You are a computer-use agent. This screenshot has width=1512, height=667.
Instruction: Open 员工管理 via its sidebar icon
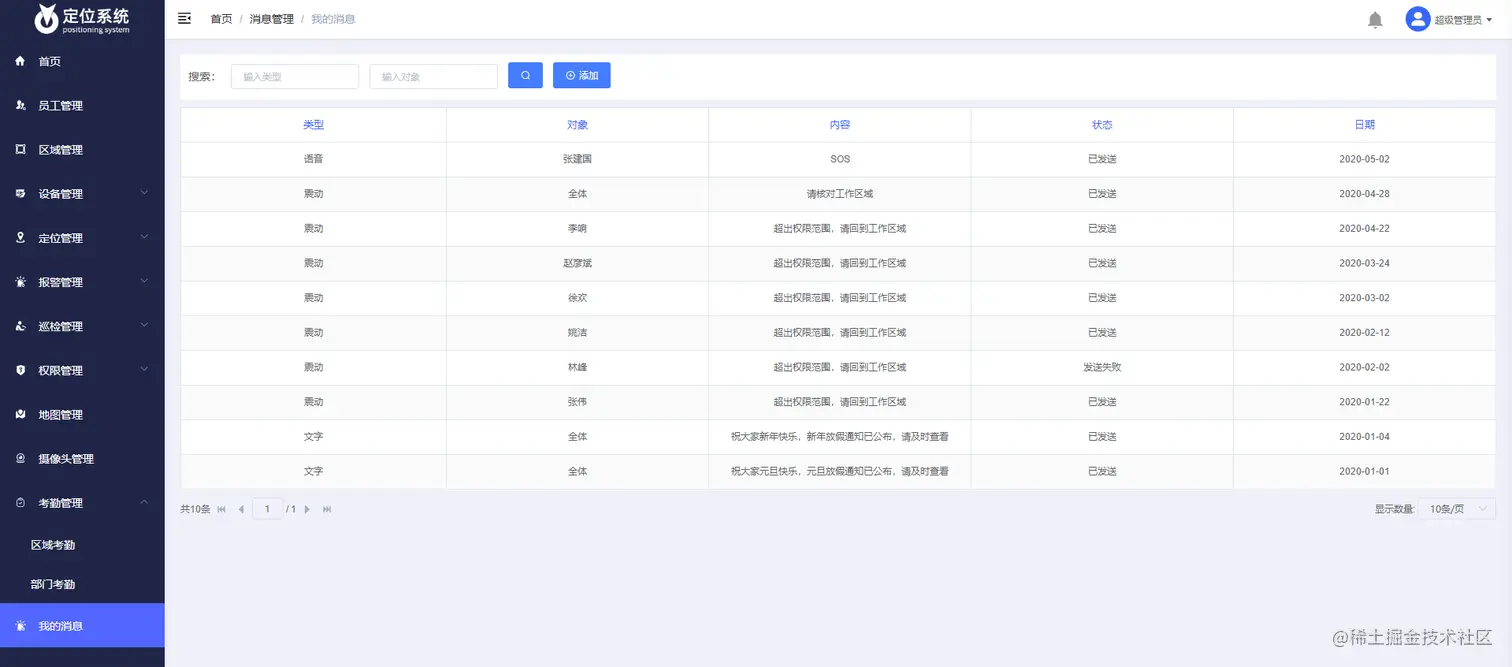tap(22, 105)
